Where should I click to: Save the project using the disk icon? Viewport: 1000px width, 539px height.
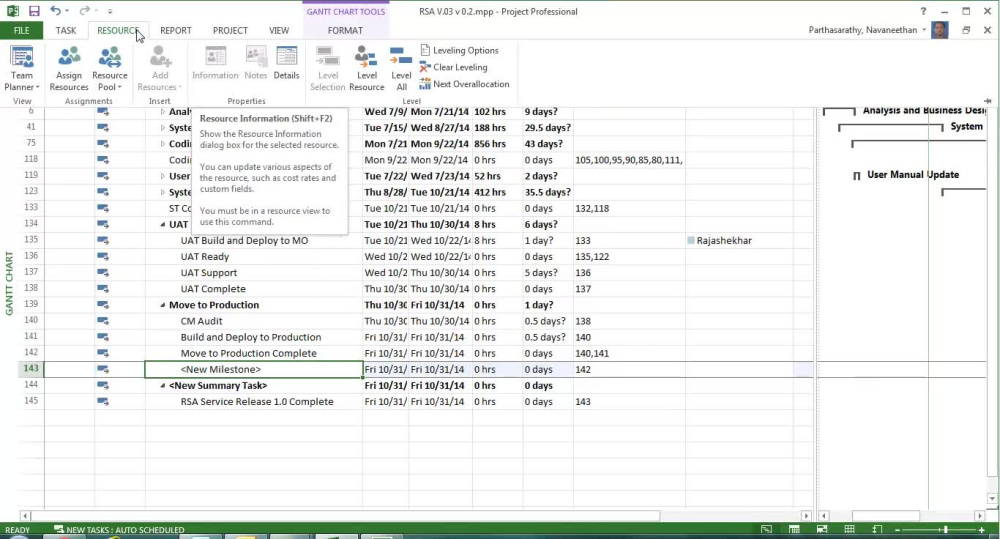click(34, 11)
